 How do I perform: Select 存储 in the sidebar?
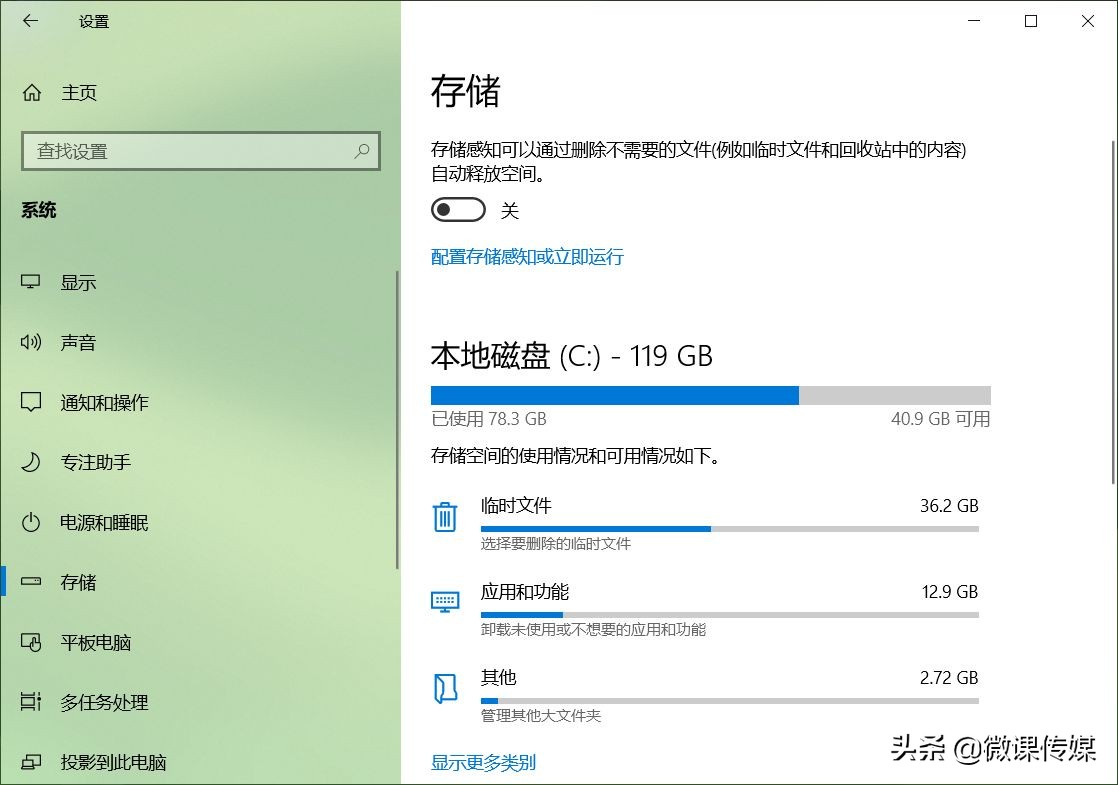pos(76,582)
